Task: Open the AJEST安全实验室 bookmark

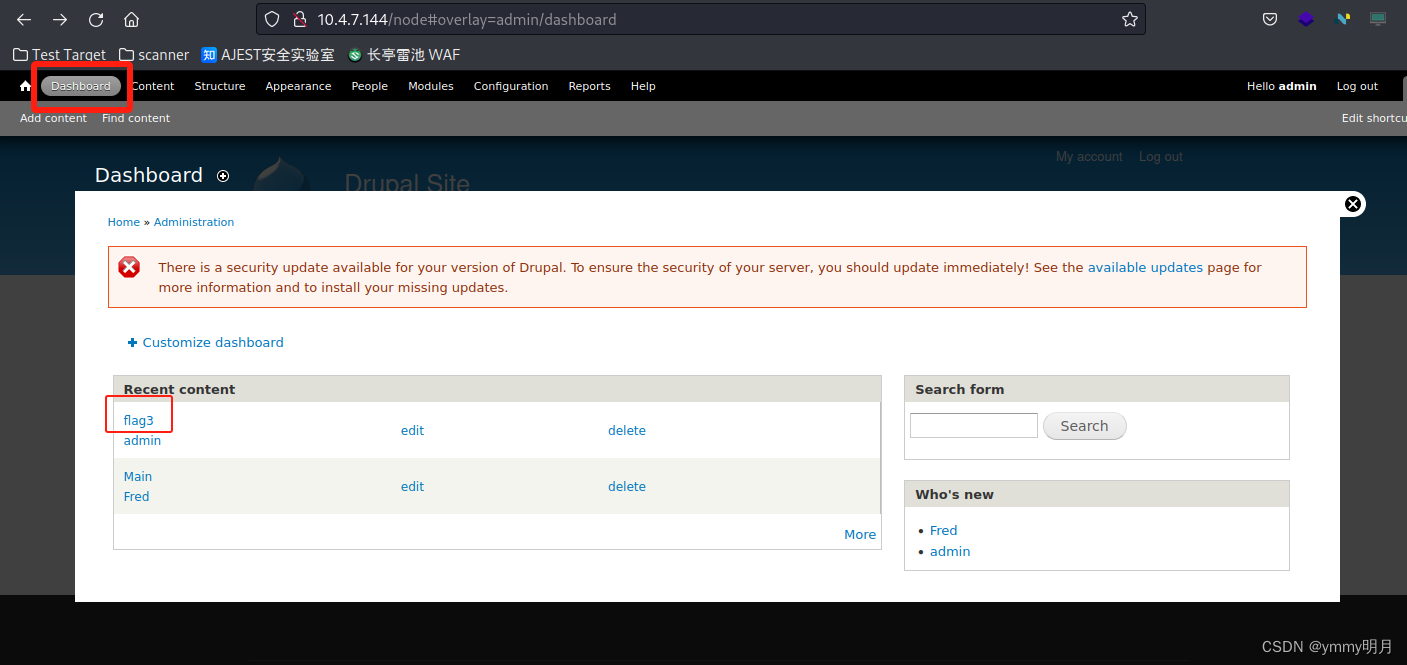Action: [268, 55]
